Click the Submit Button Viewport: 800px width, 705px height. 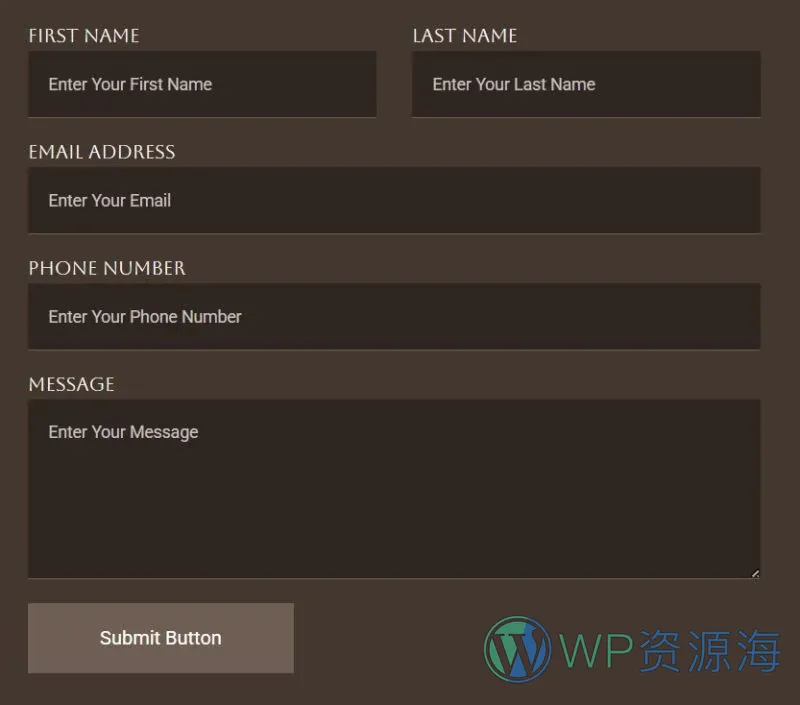click(161, 638)
